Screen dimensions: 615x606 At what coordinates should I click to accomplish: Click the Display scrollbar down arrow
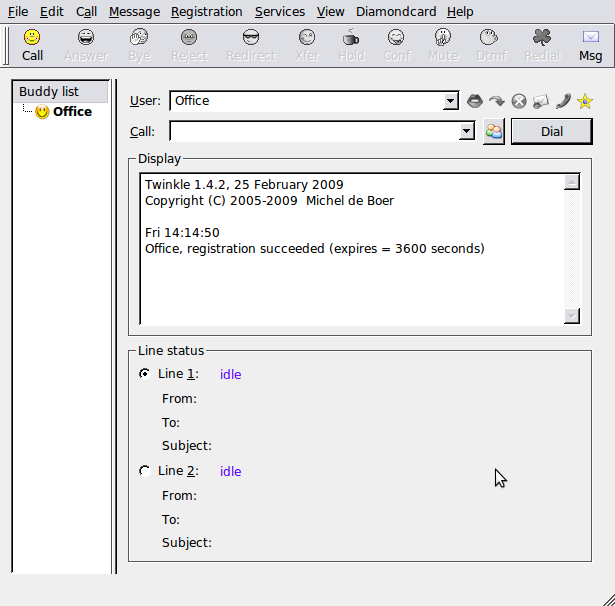pyautogui.click(x=572, y=316)
